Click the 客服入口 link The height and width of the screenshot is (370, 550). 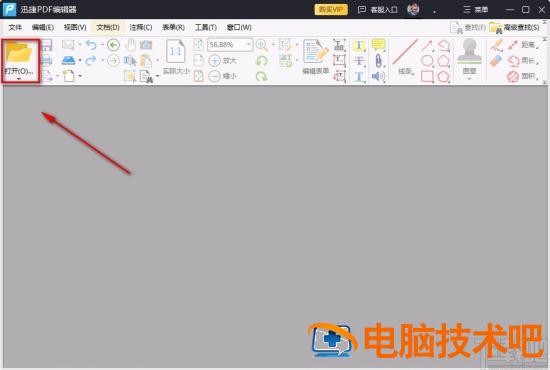[377, 9]
